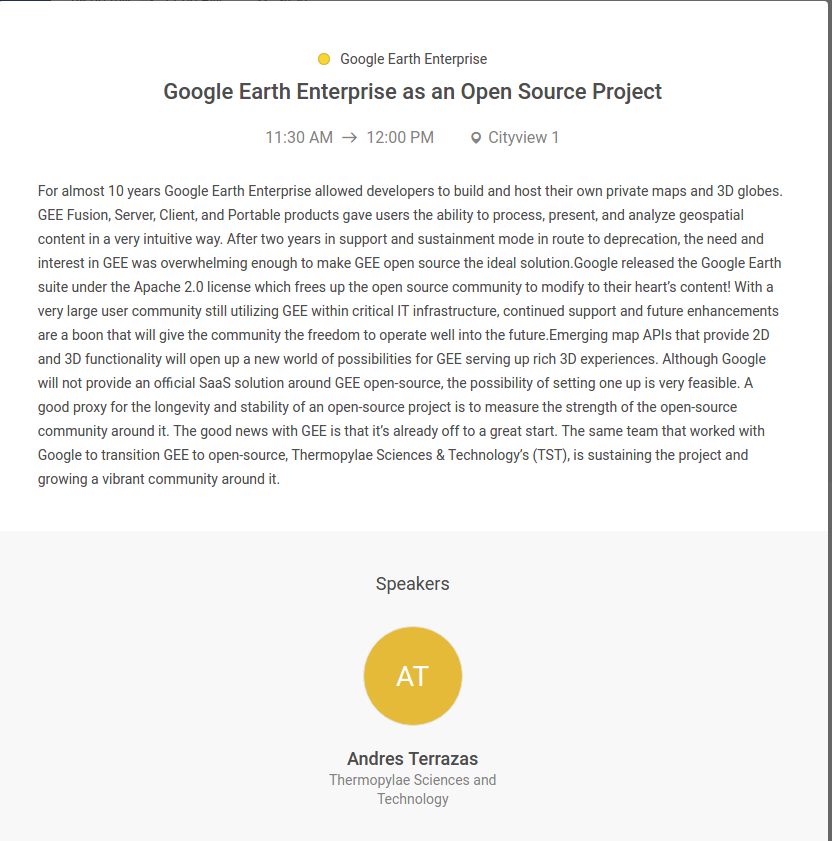
Task: Click the Thermopylae Sciences and Technology affiliation
Action: click(413, 790)
